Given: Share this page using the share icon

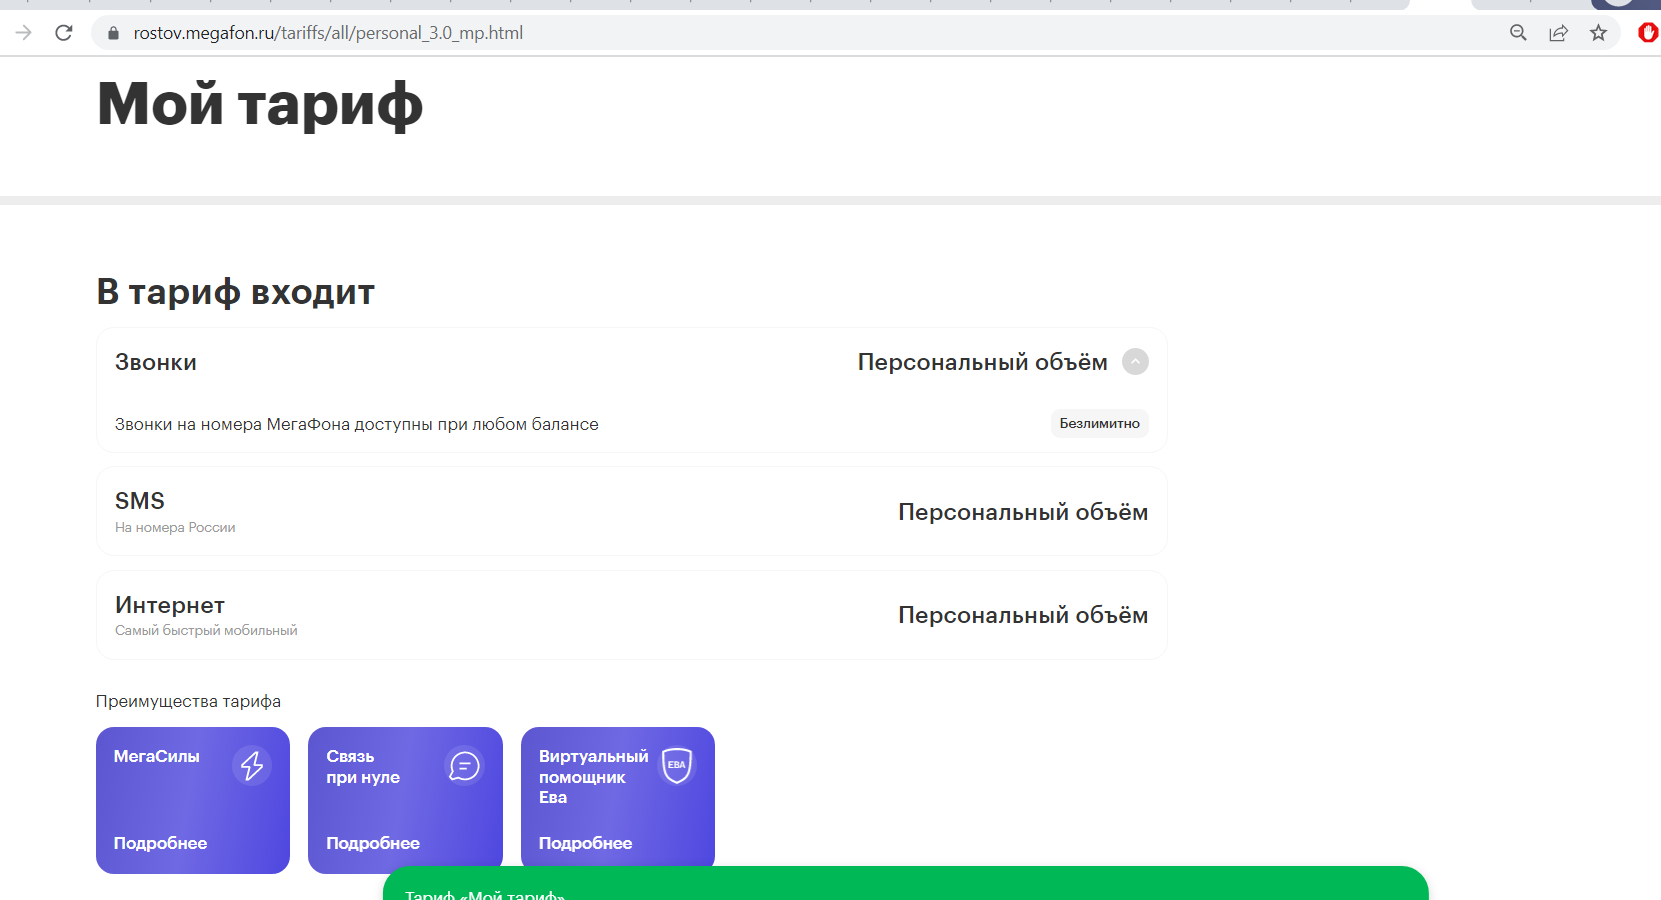Looking at the screenshot, I should click(x=1558, y=33).
